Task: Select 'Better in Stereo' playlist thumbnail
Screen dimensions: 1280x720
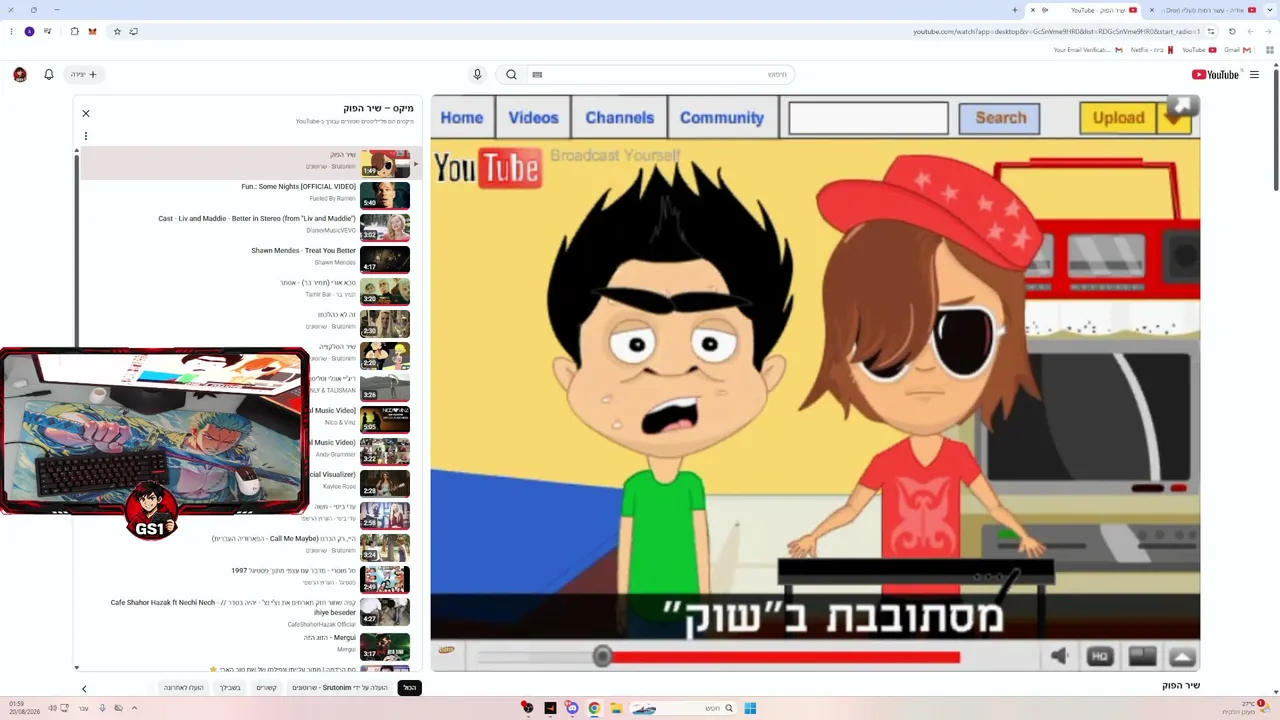Action: [385, 227]
